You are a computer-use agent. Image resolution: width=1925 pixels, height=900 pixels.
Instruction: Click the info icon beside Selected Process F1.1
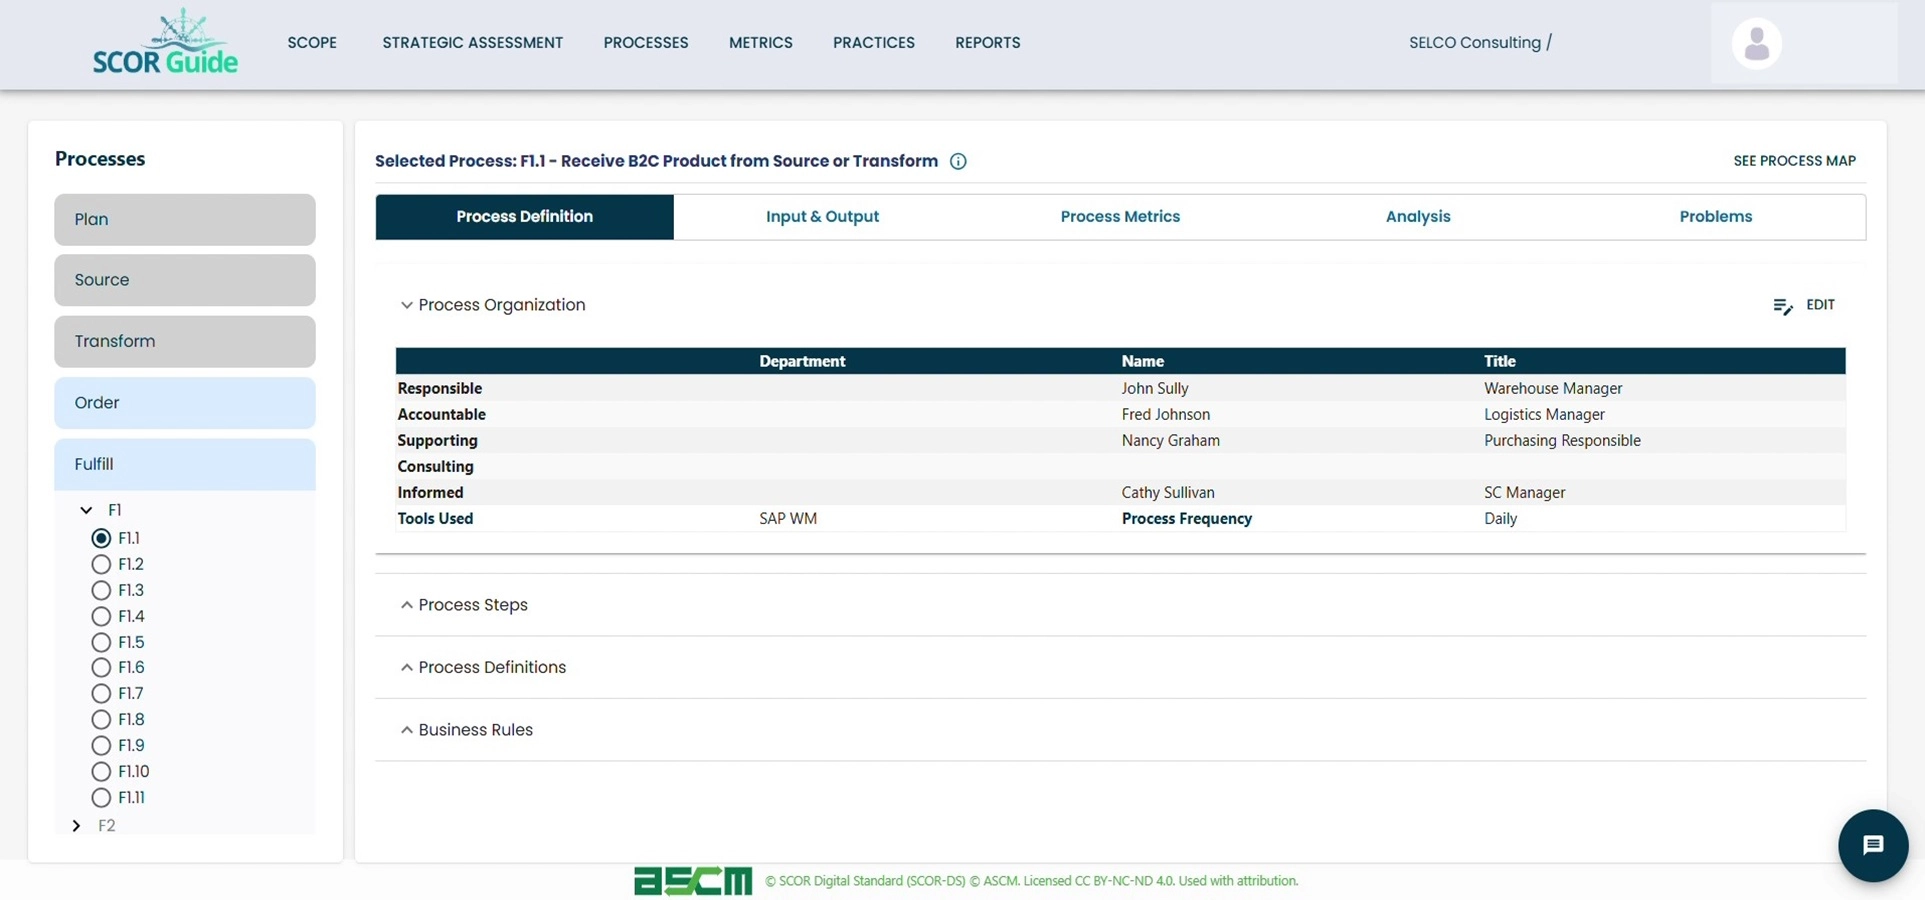pos(959,161)
